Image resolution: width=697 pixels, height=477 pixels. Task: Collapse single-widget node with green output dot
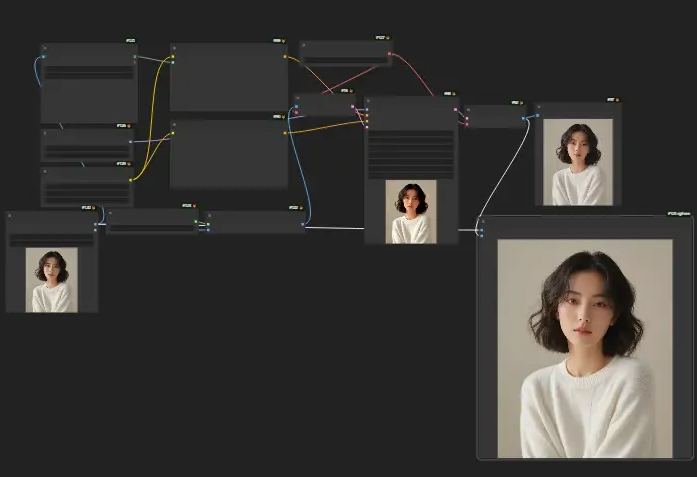pos(110,213)
